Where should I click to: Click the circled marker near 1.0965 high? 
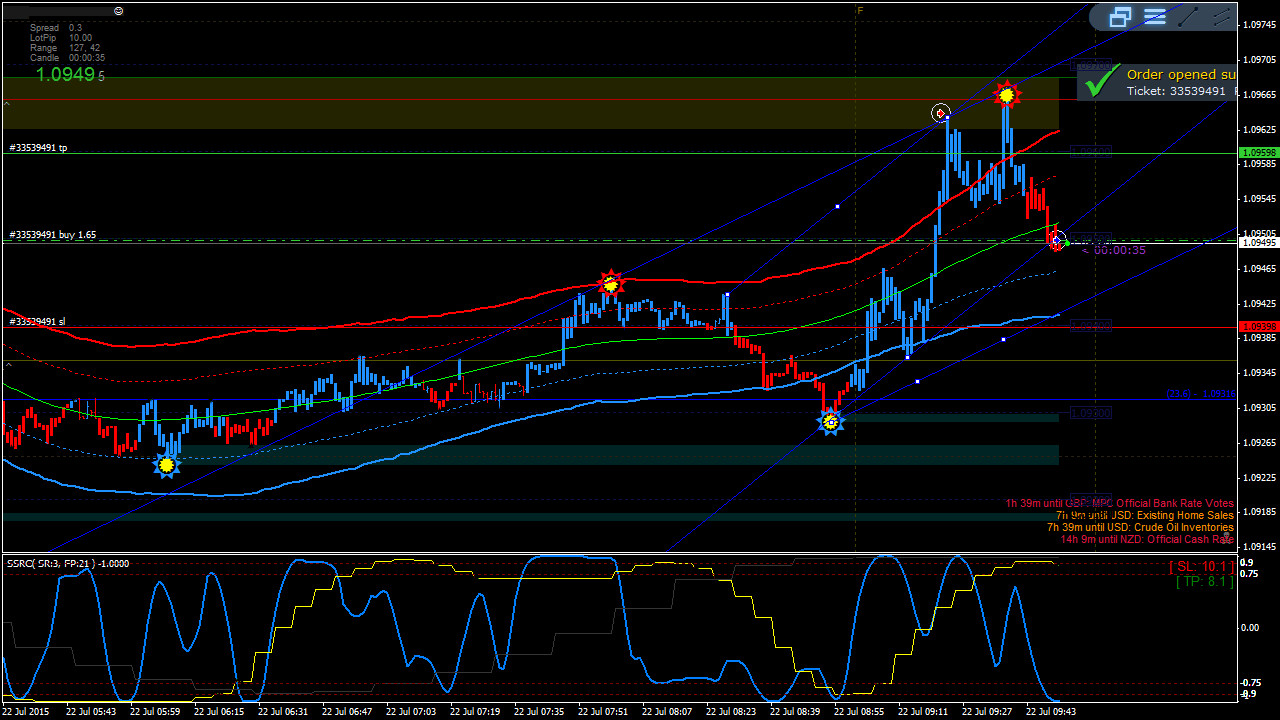click(940, 113)
